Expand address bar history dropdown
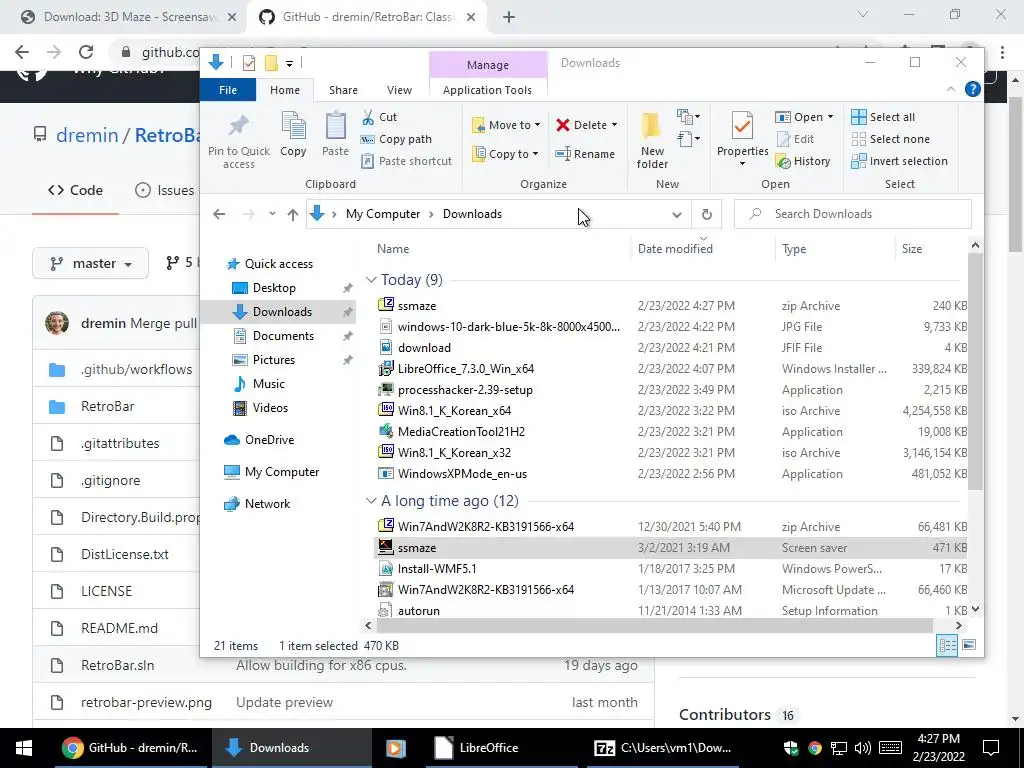This screenshot has height=768, width=1024. [677, 214]
